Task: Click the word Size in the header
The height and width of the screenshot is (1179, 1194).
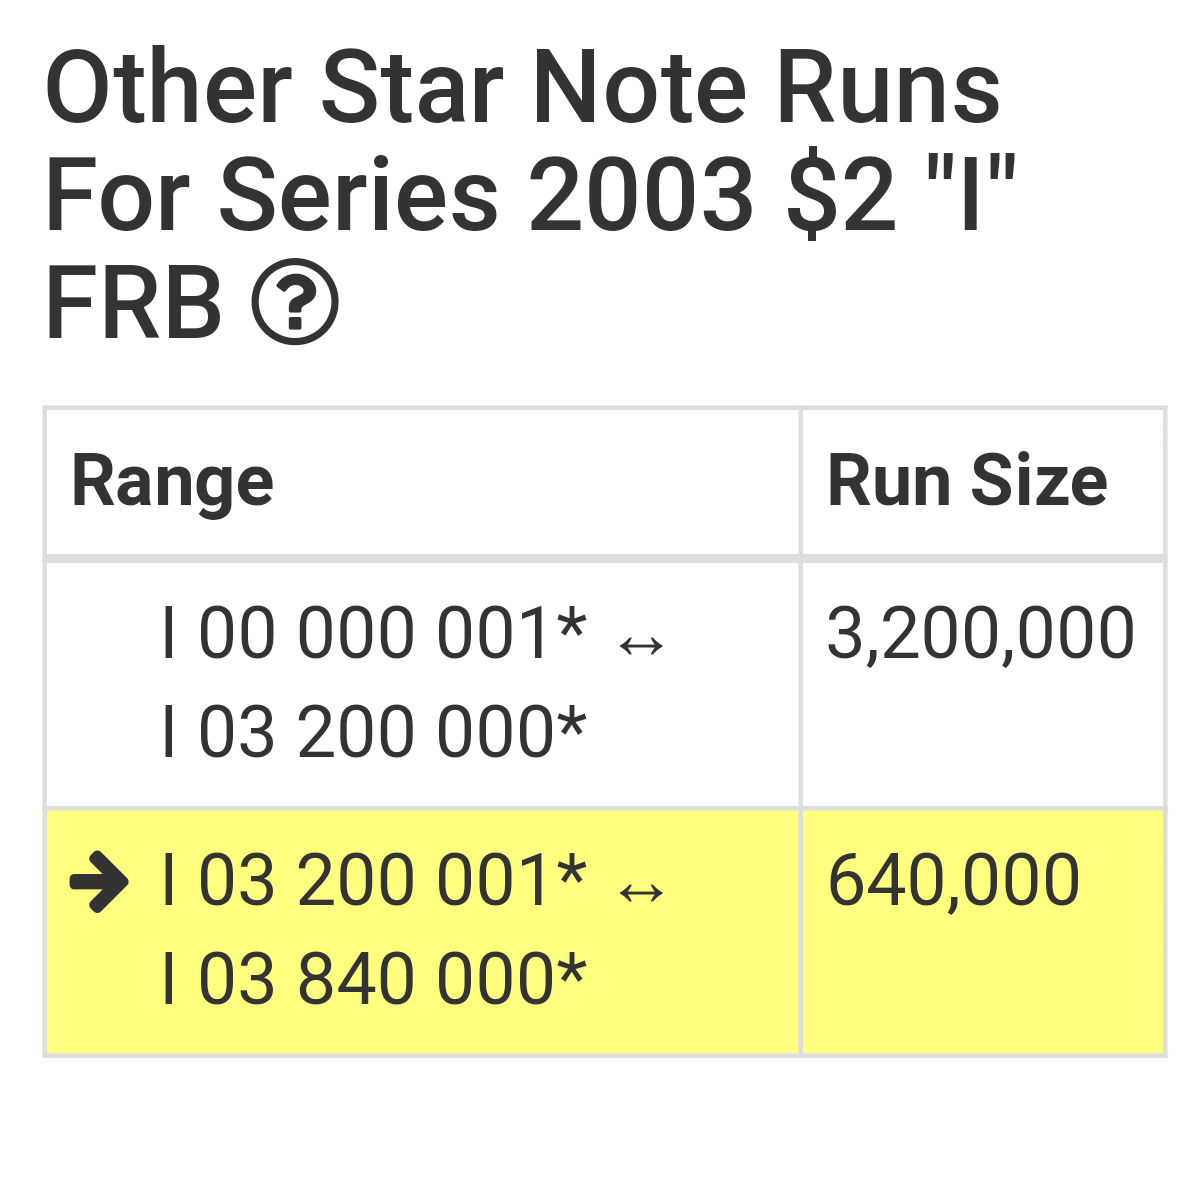Action: (x=1039, y=481)
